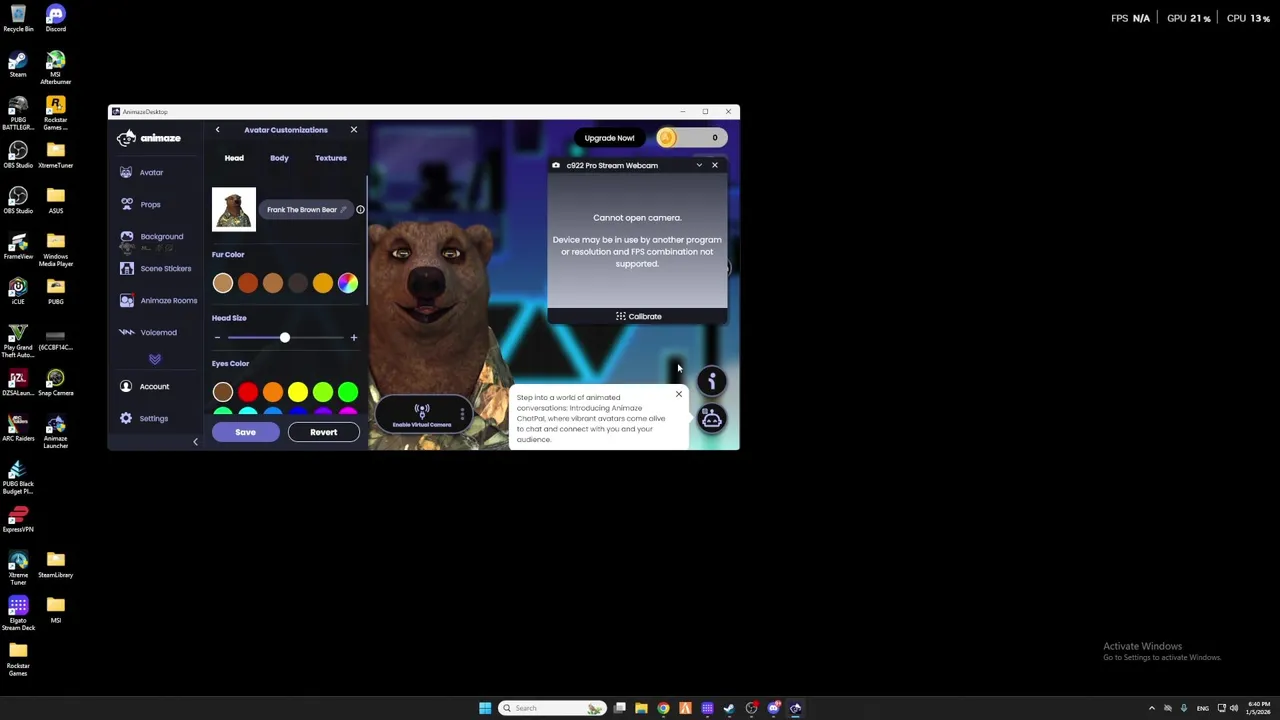Open the Avatar section in sidebar

coord(141,172)
